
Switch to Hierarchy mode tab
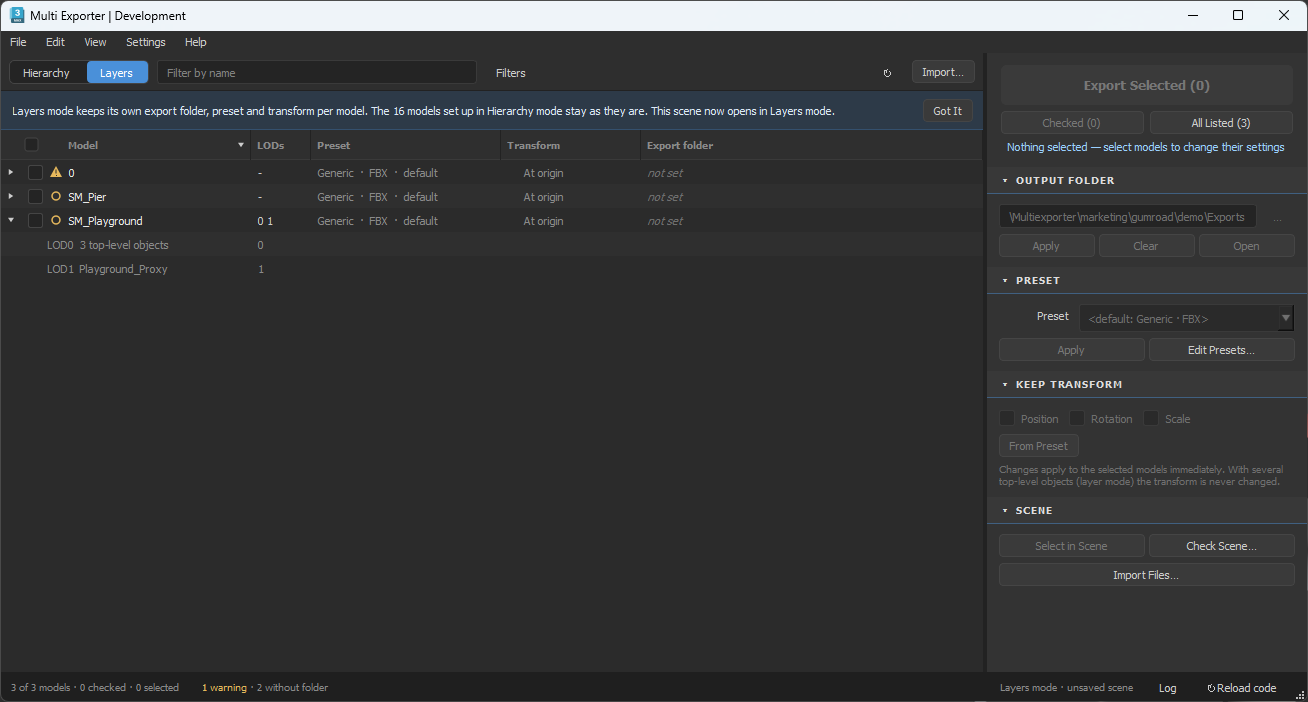tap(47, 73)
